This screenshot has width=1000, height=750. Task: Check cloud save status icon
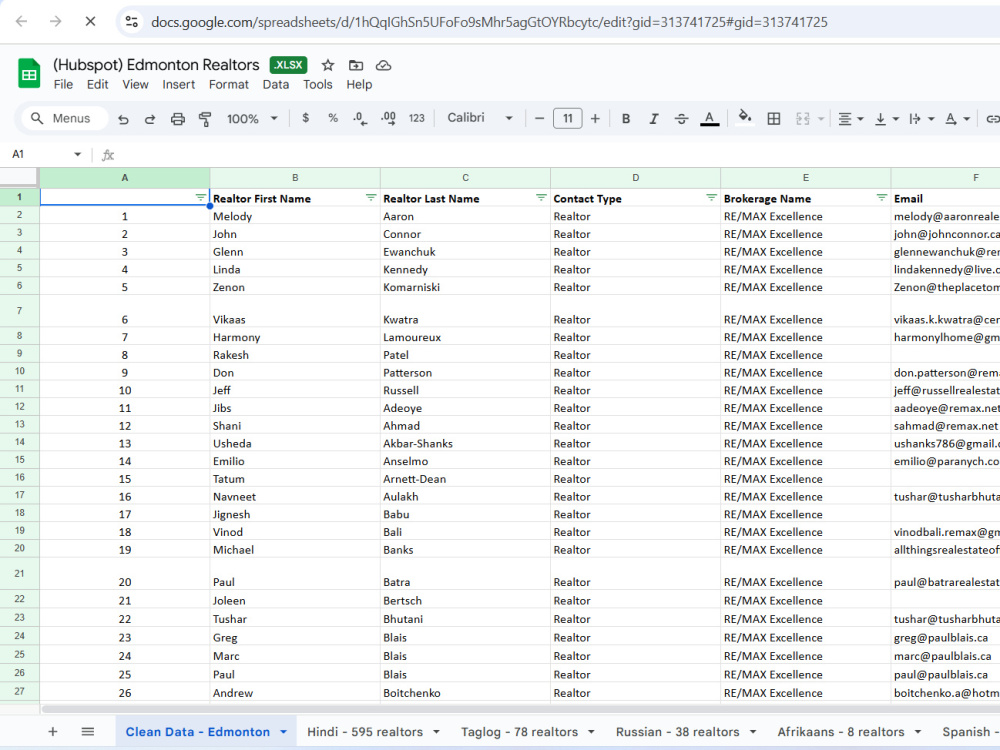click(x=383, y=65)
